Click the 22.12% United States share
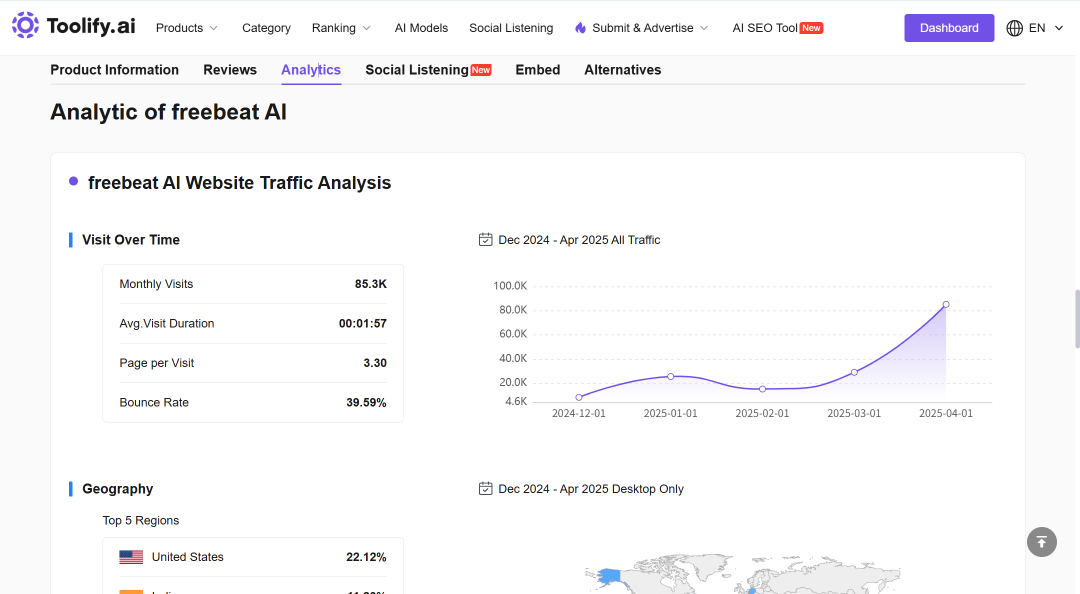 [366, 557]
